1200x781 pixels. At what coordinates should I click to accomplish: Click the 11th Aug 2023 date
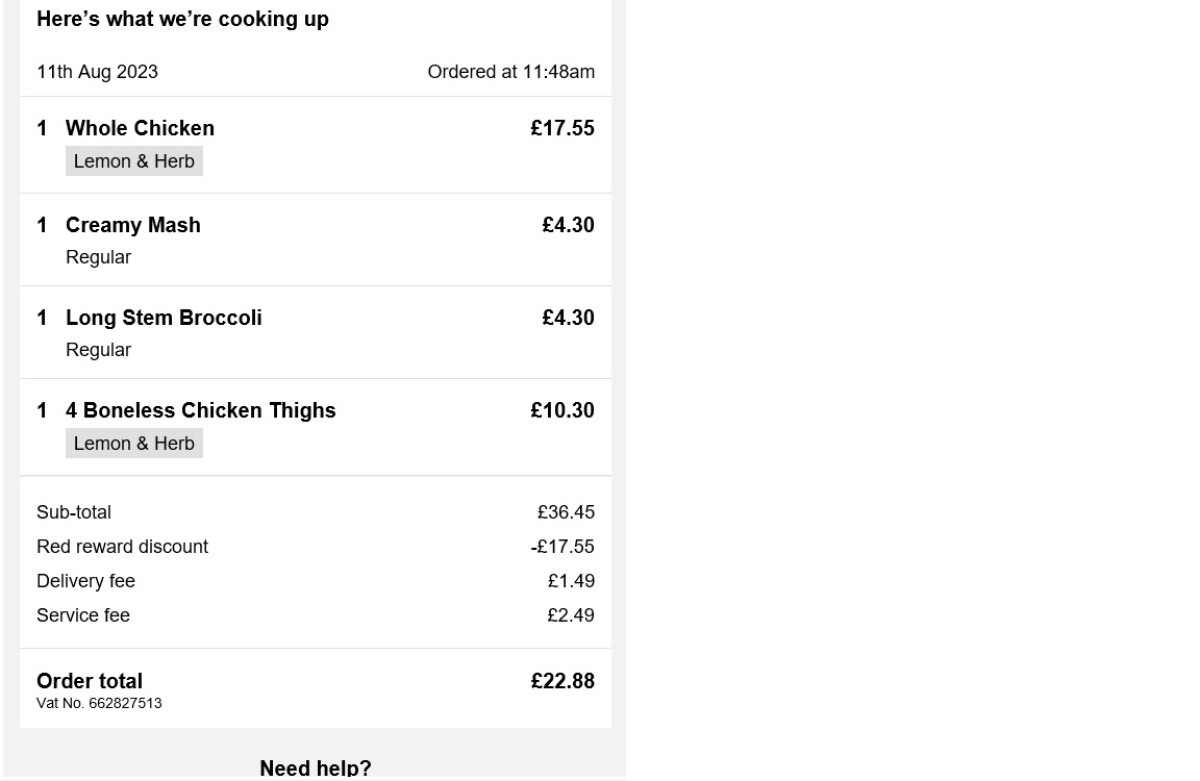97,72
